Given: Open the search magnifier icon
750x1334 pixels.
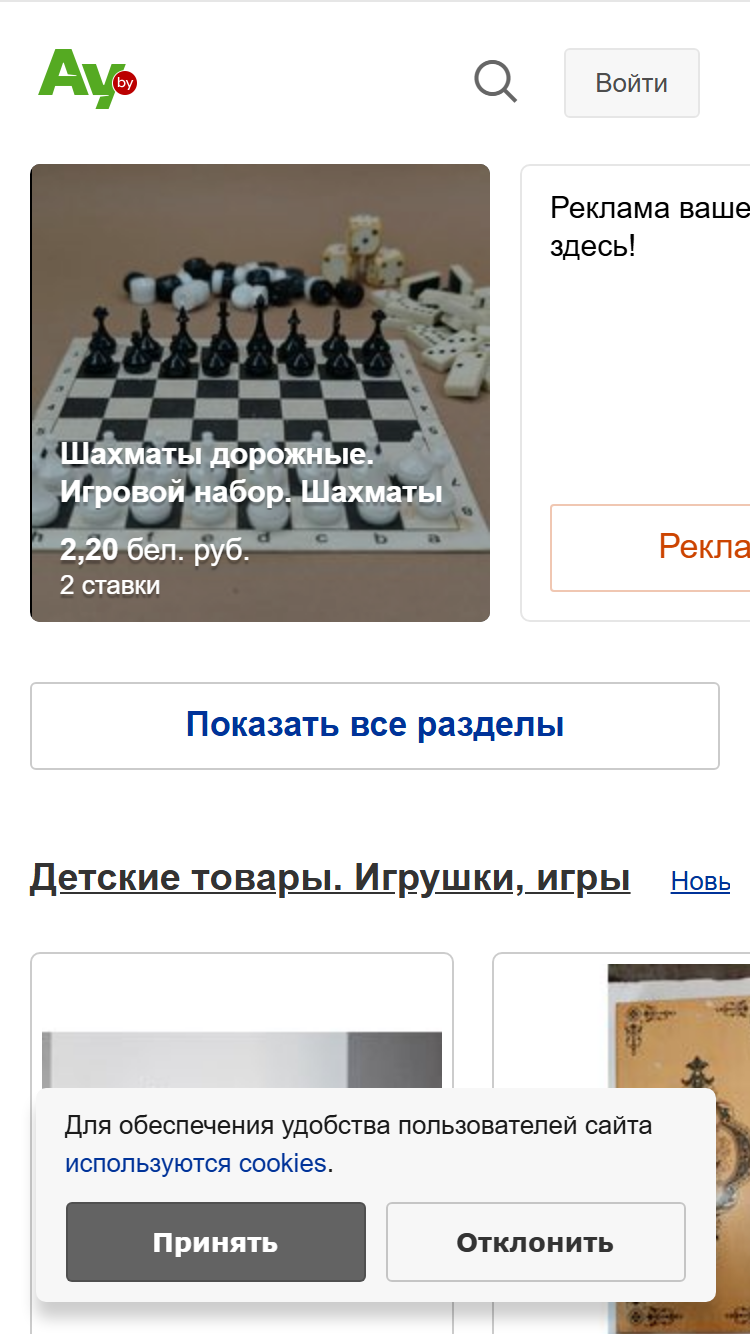Looking at the screenshot, I should [495, 82].
